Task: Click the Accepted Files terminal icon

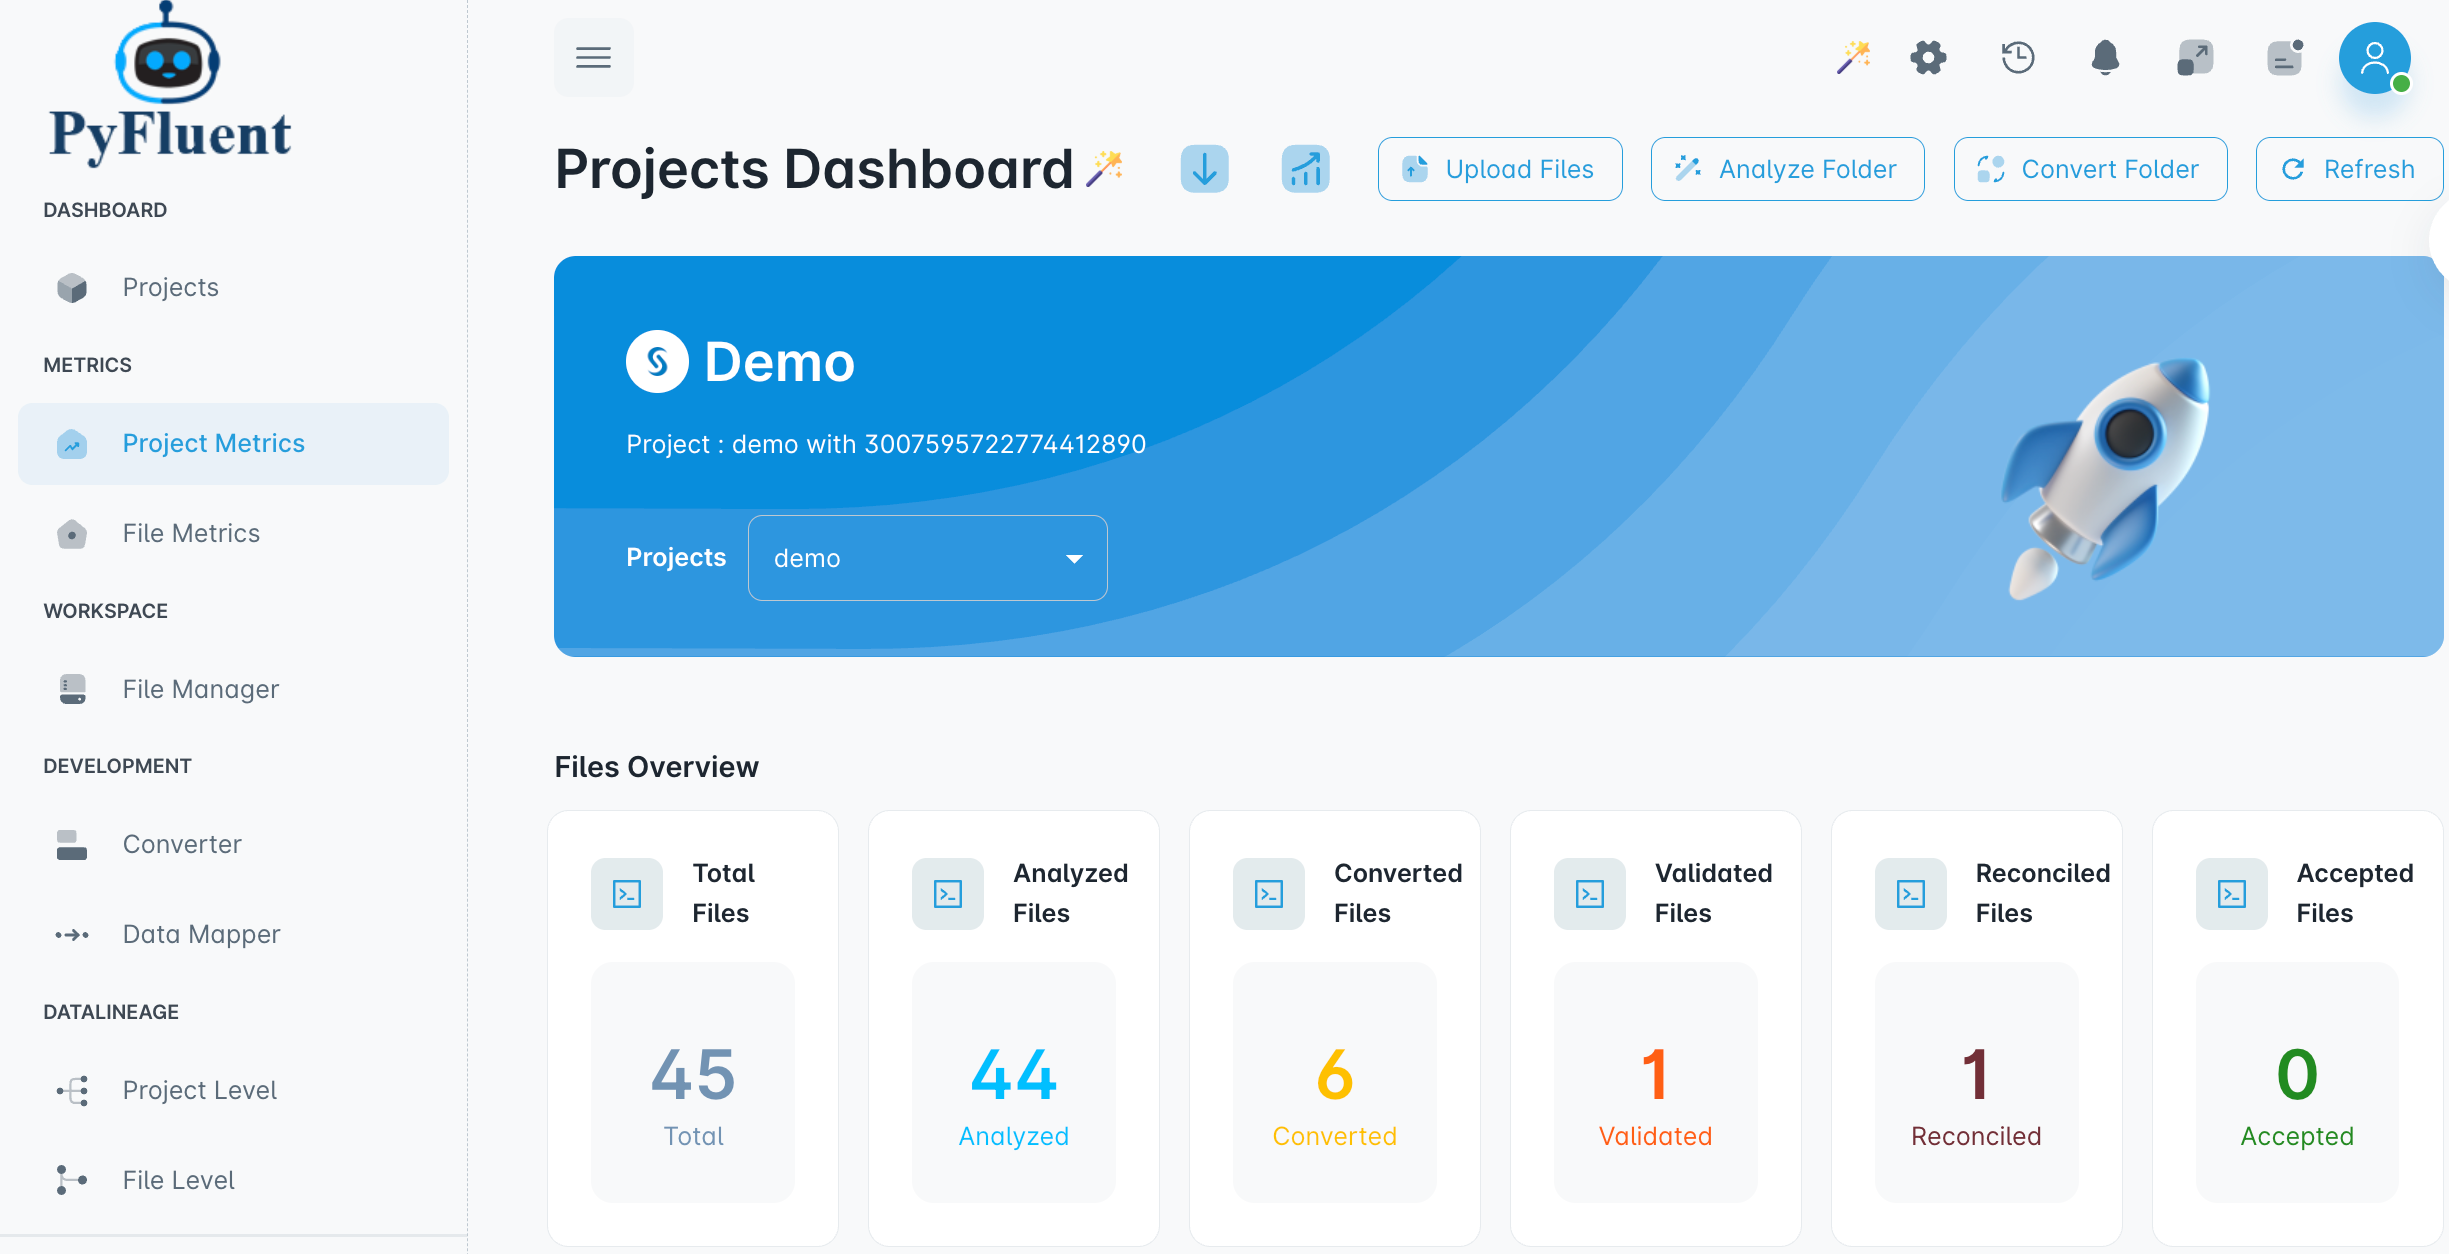Action: pyautogui.click(x=2232, y=894)
